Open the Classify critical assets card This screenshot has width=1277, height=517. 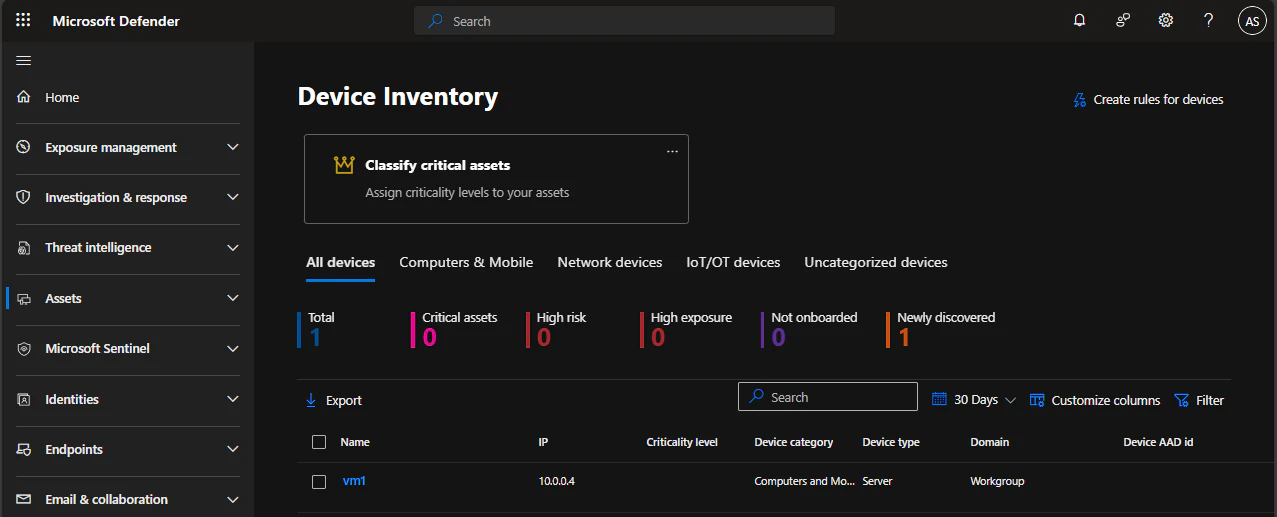(496, 179)
